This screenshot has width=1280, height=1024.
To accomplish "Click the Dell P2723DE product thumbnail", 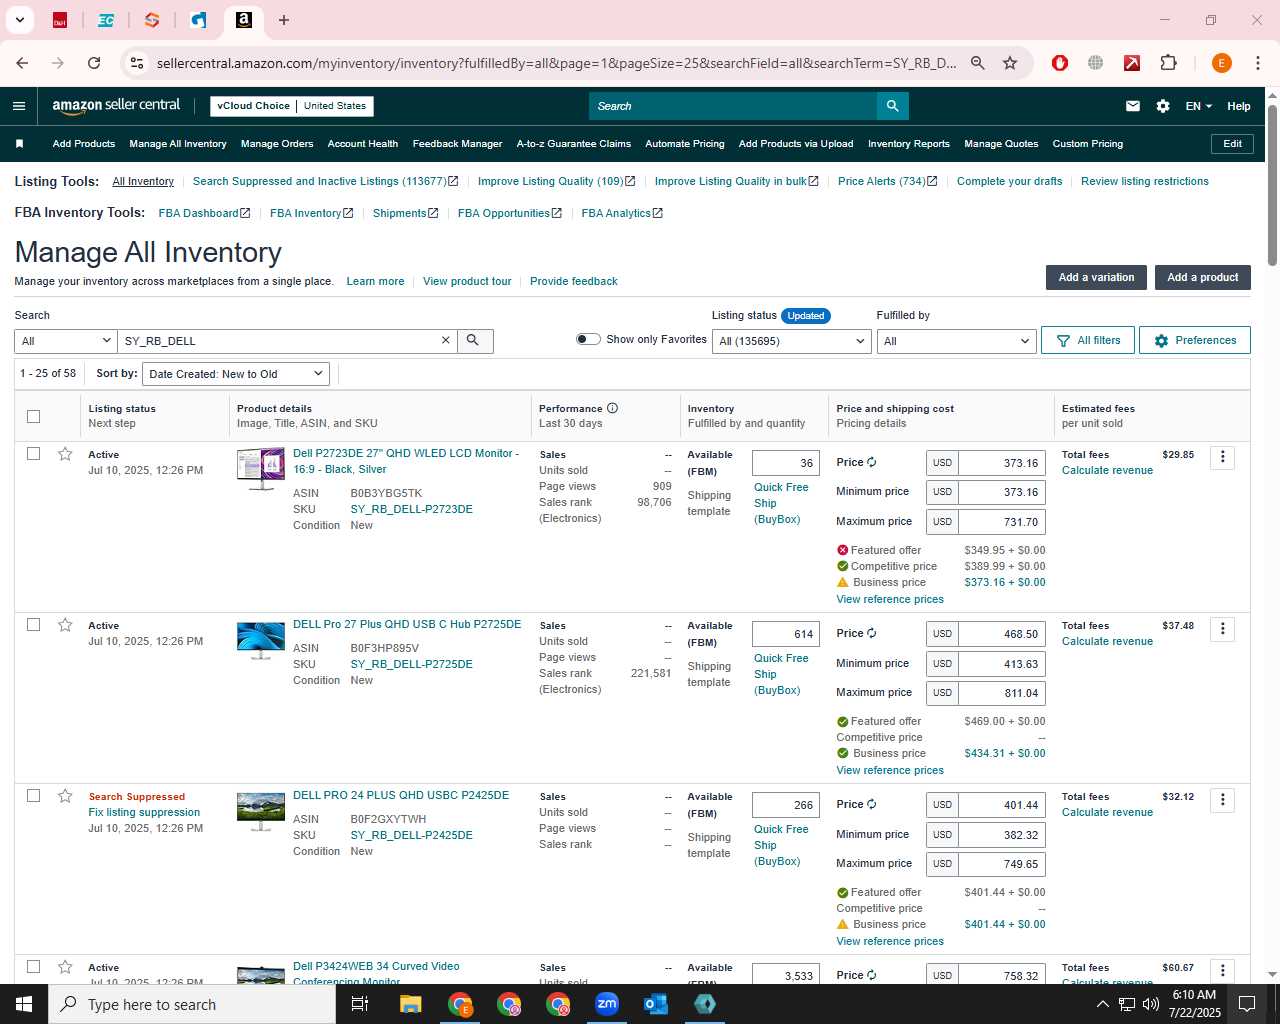I will click(x=261, y=469).
